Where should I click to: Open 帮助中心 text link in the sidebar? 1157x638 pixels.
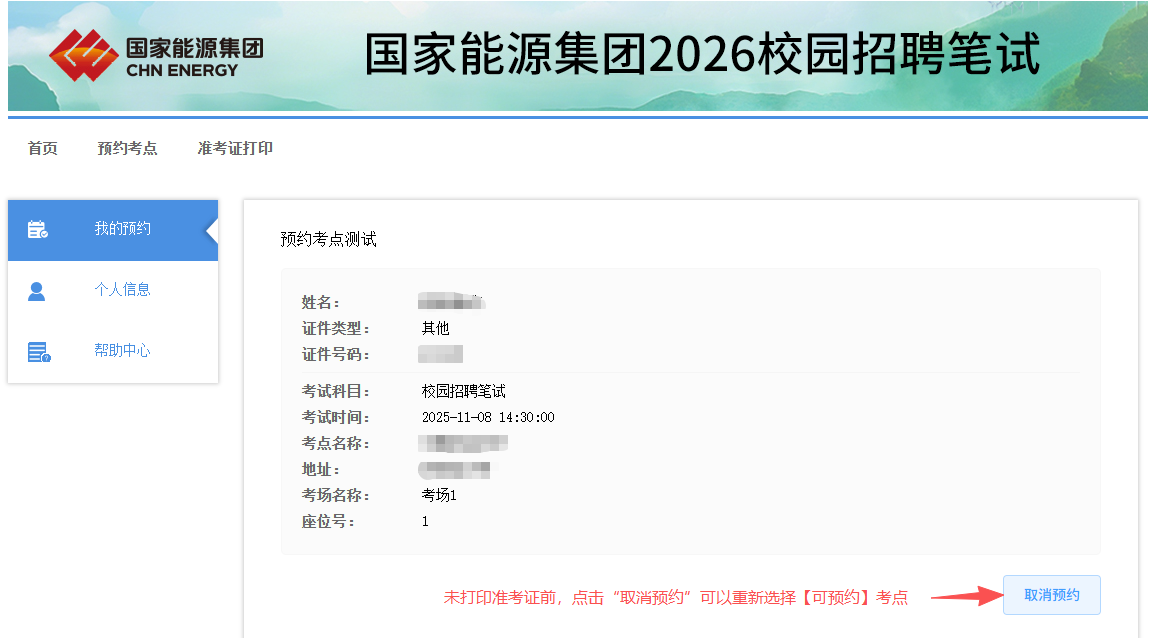click(122, 351)
